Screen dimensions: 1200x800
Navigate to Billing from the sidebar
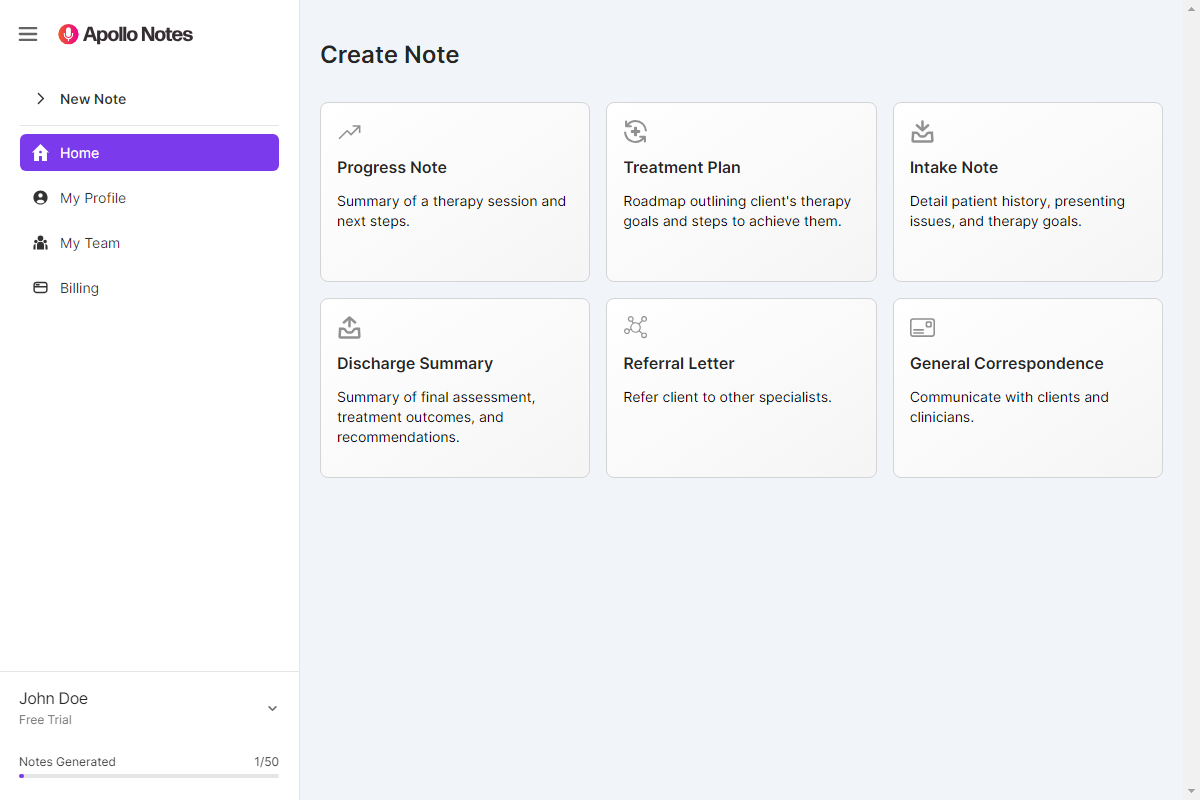point(78,287)
